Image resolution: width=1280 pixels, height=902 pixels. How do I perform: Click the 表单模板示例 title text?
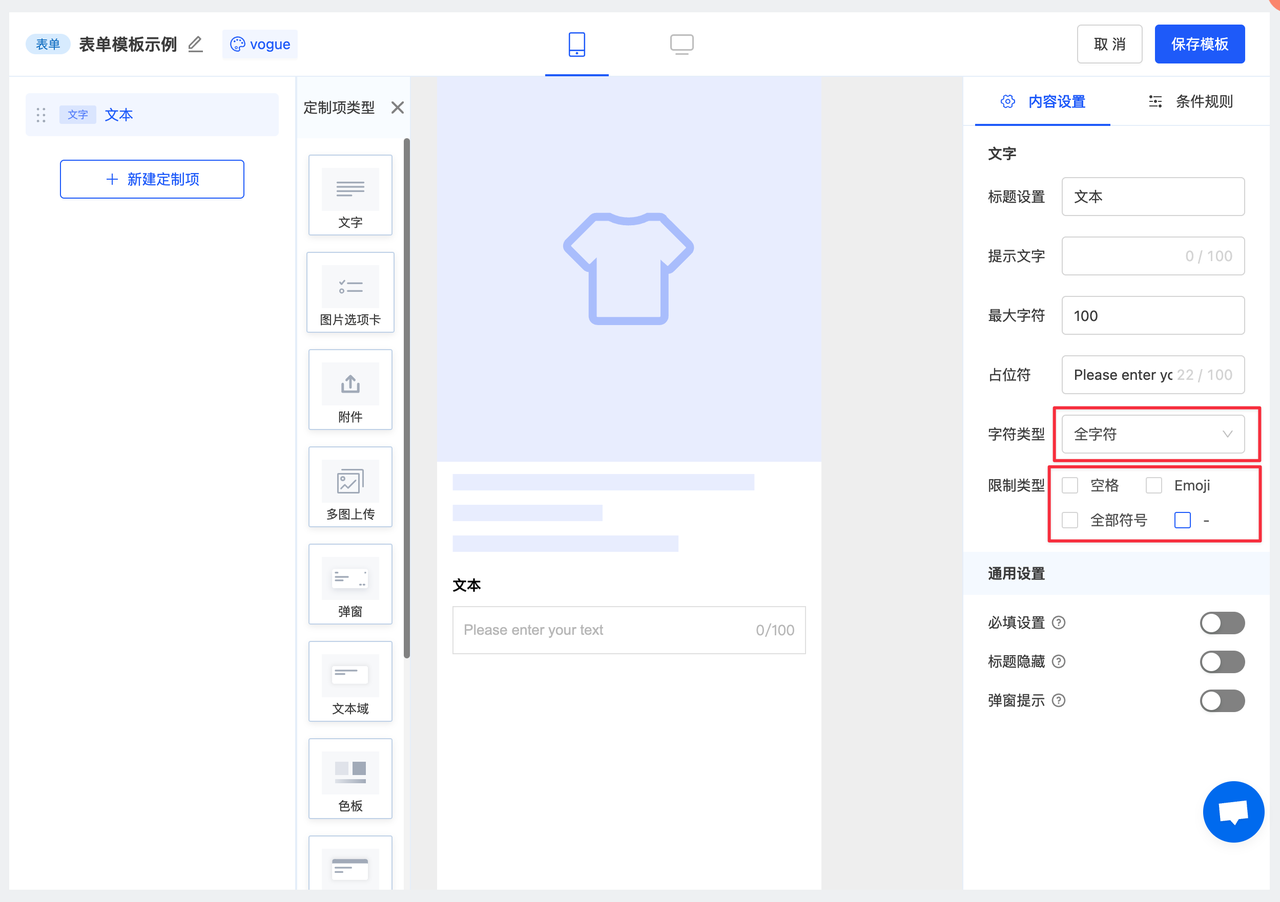[x=128, y=44]
